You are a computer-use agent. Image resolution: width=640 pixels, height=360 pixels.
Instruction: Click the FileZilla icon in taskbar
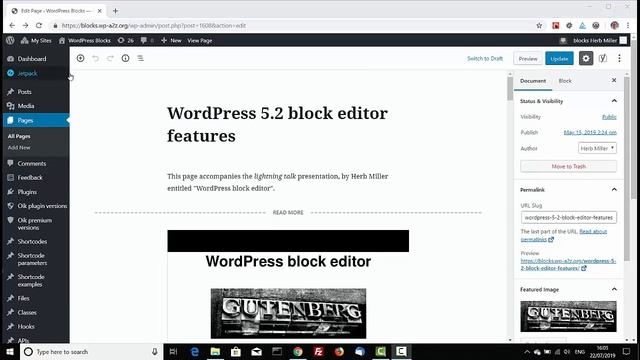point(318,352)
